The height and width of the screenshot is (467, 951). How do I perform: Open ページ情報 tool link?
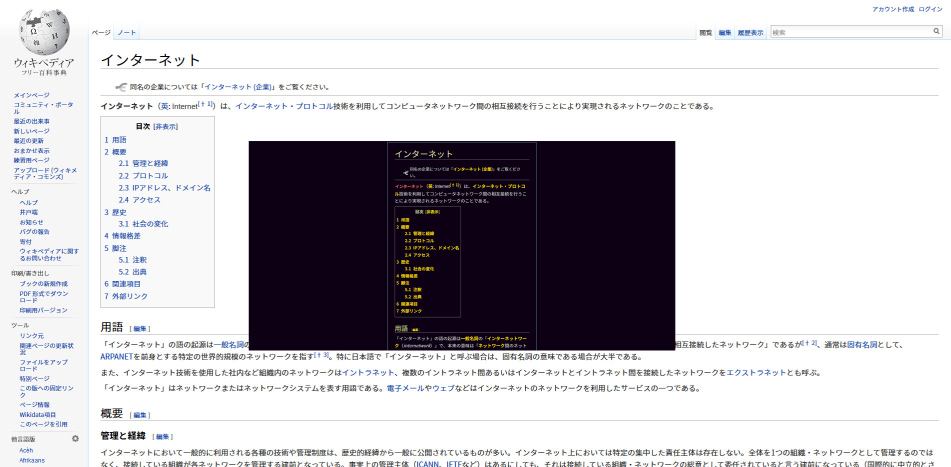[34, 405]
